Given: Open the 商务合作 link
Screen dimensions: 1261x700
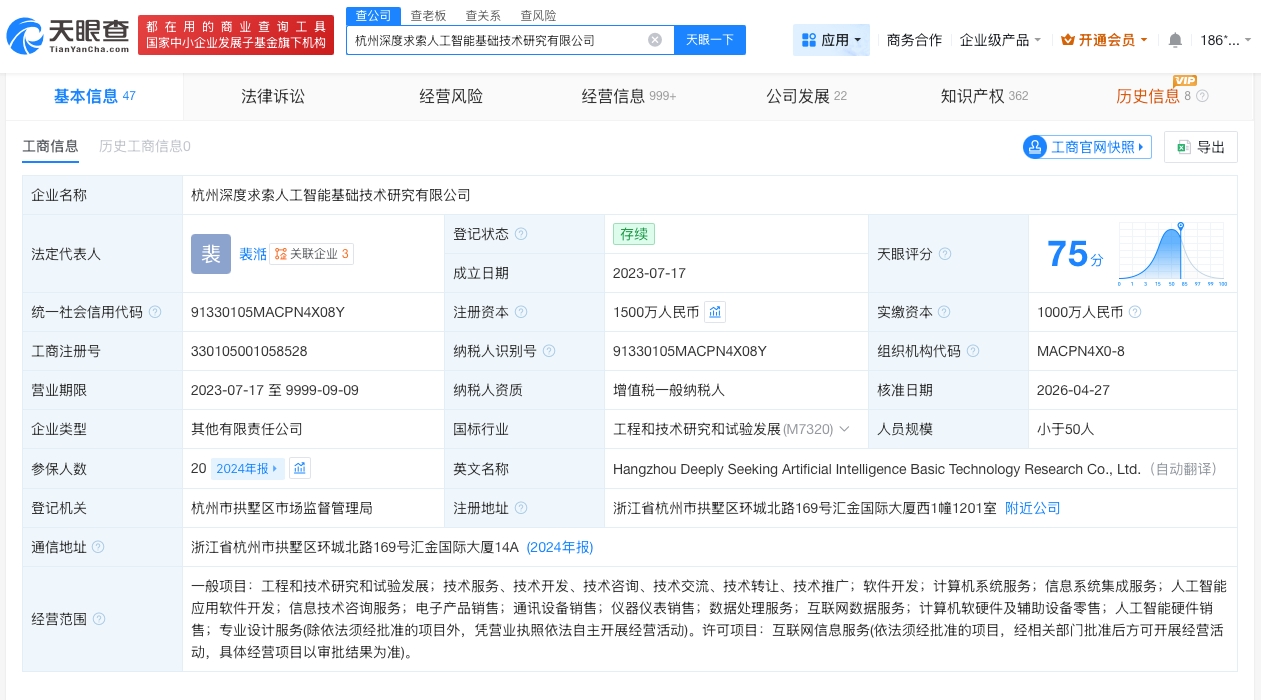Looking at the screenshot, I should click(914, 40).
